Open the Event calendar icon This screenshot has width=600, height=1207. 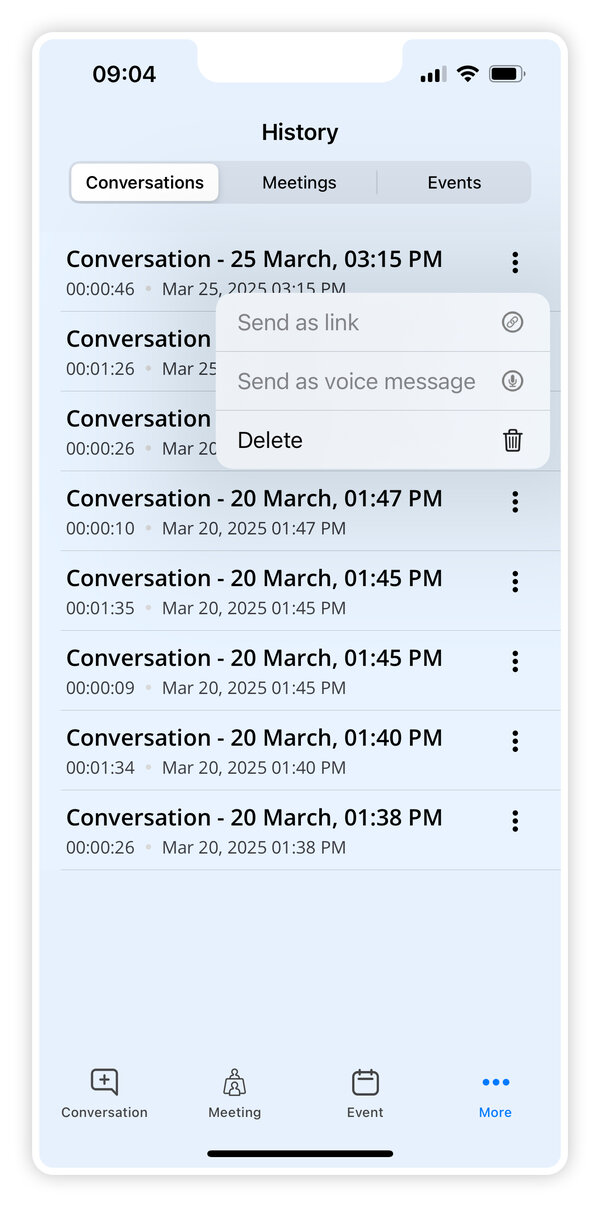pos(365,1082)
